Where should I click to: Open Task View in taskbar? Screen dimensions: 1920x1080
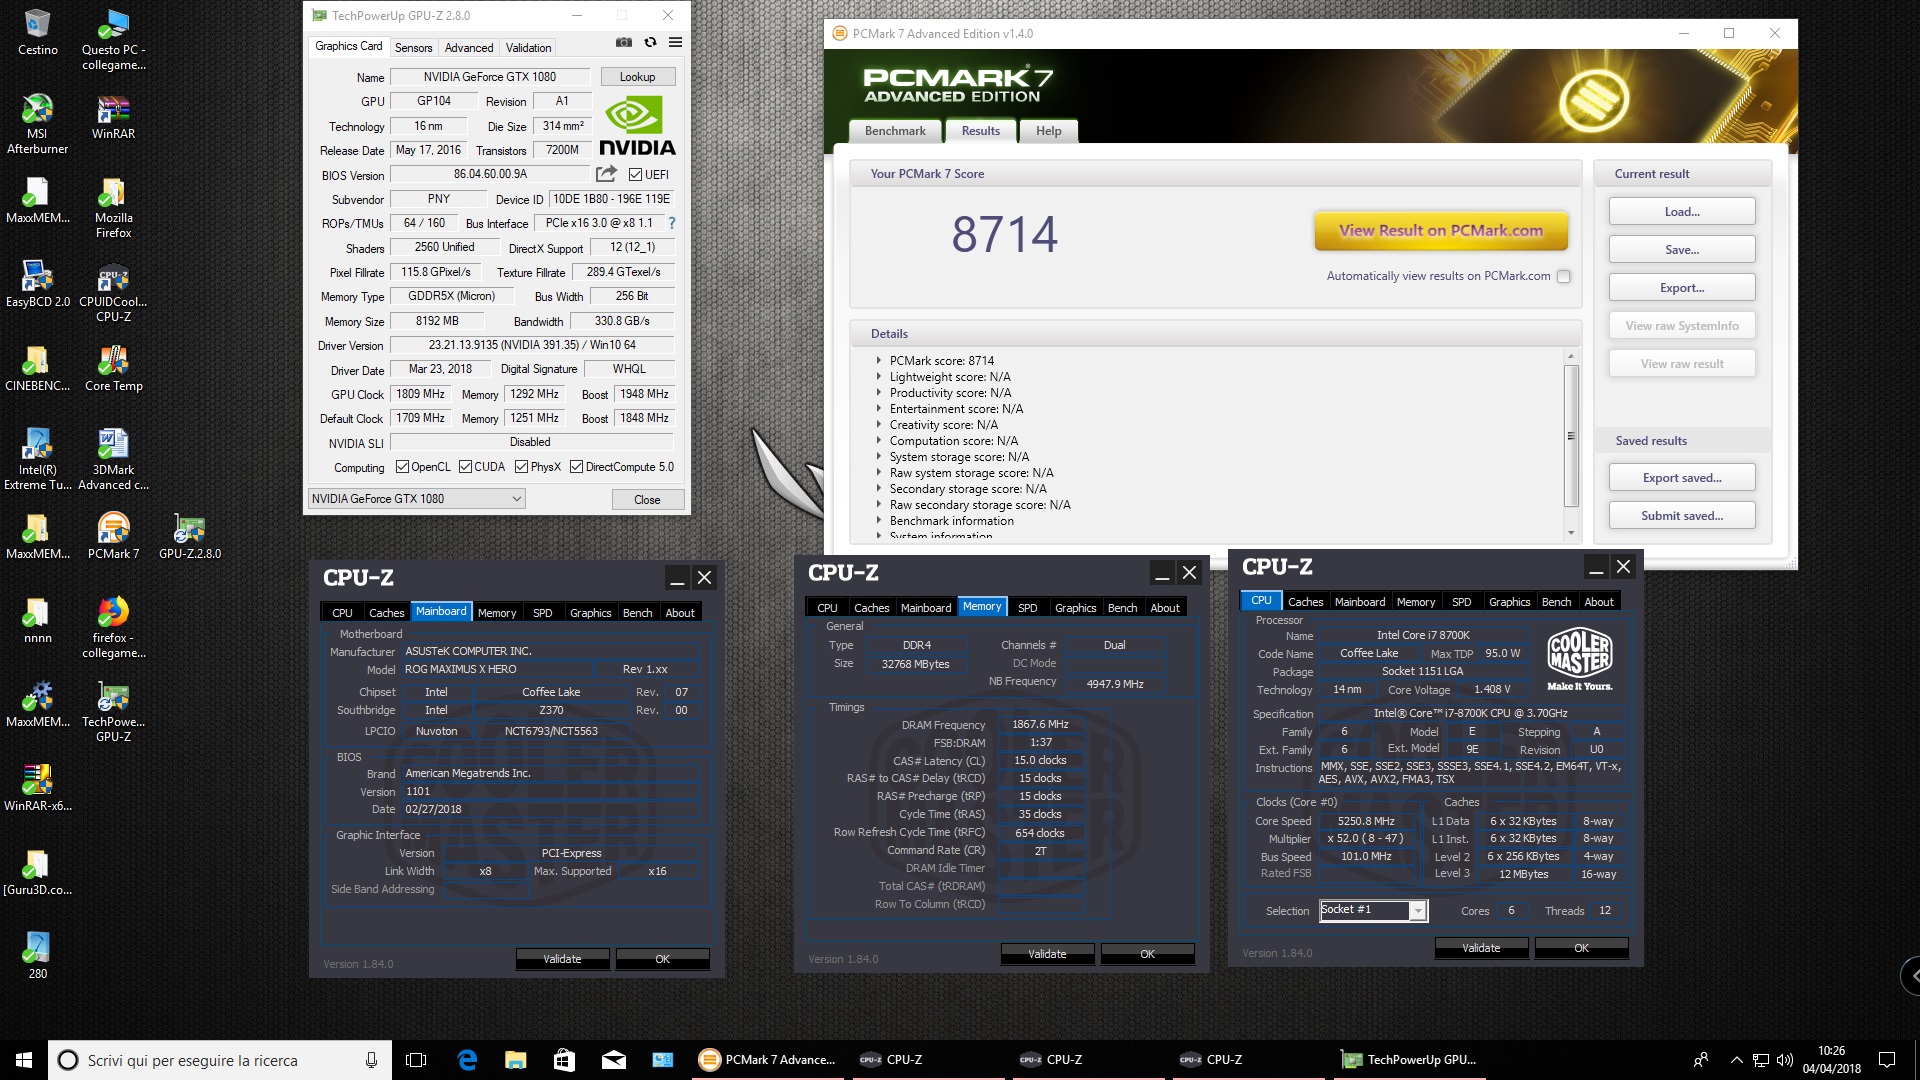tap(416, 1060)
